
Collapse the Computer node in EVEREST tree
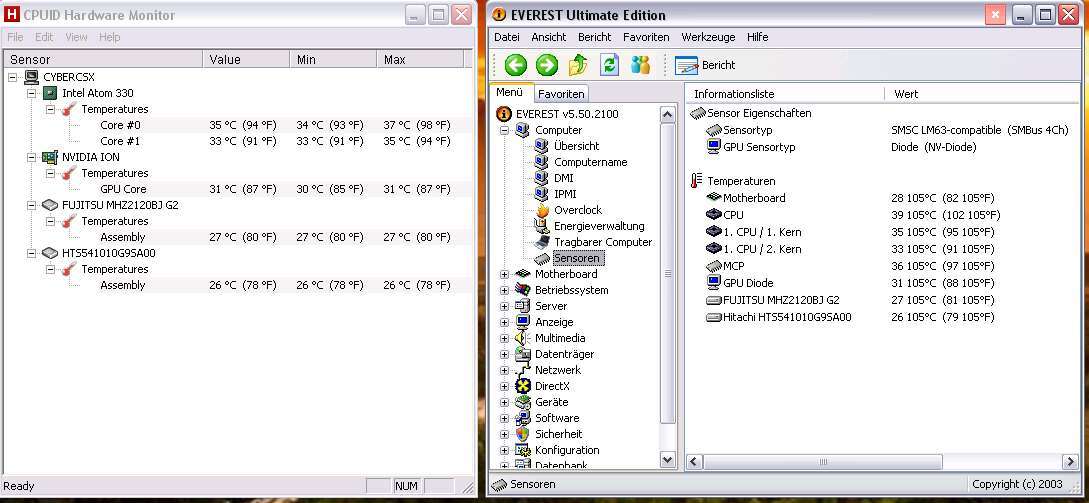504,130
